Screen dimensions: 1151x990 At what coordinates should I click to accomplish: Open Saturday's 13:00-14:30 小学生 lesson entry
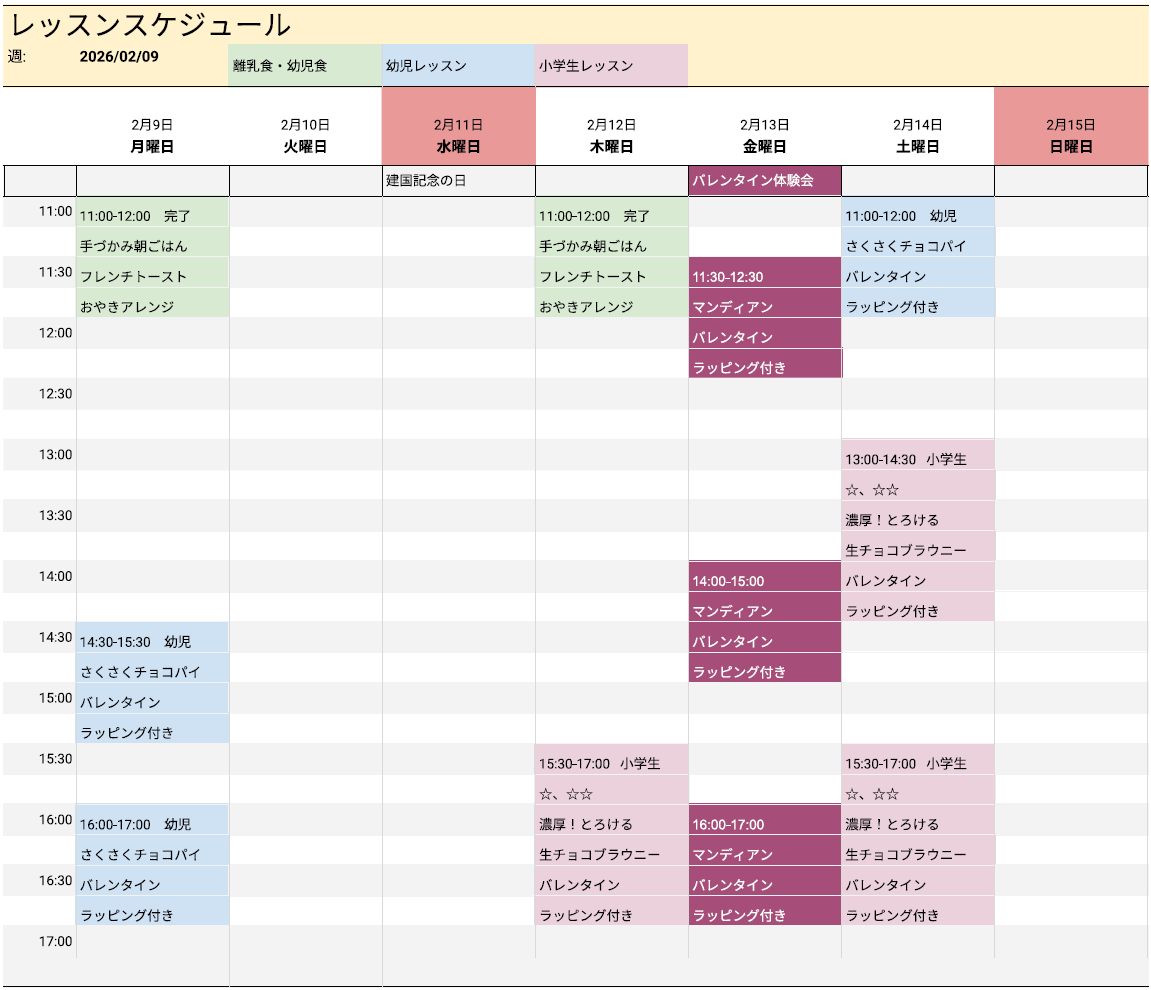[x=917, y=459]
